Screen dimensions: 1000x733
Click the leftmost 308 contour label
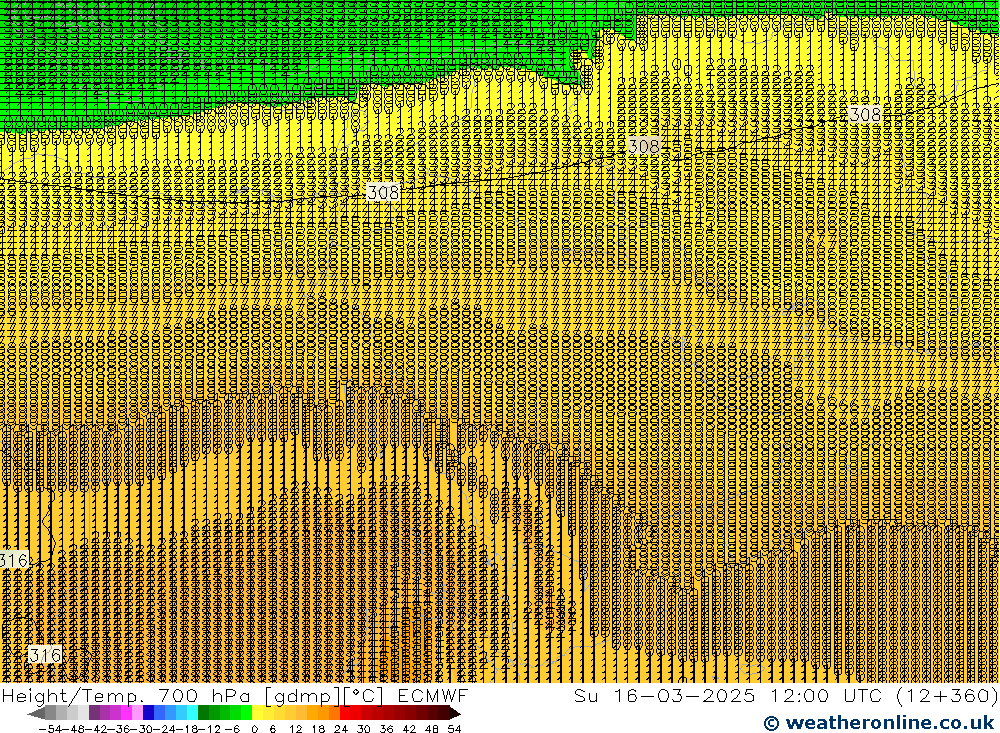click(383, 191)
